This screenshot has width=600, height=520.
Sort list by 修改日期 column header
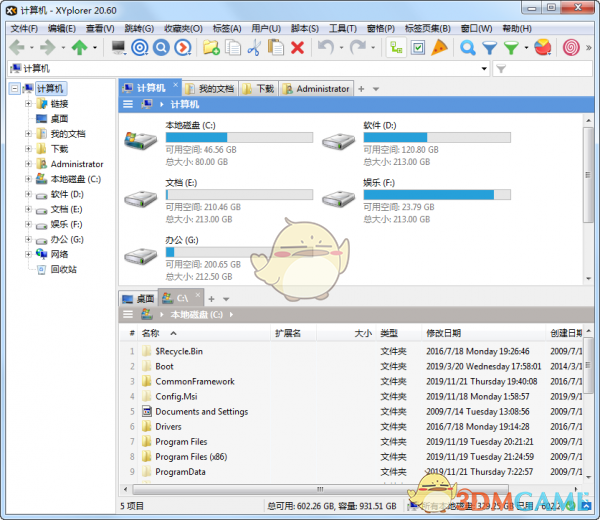(443, 333)
